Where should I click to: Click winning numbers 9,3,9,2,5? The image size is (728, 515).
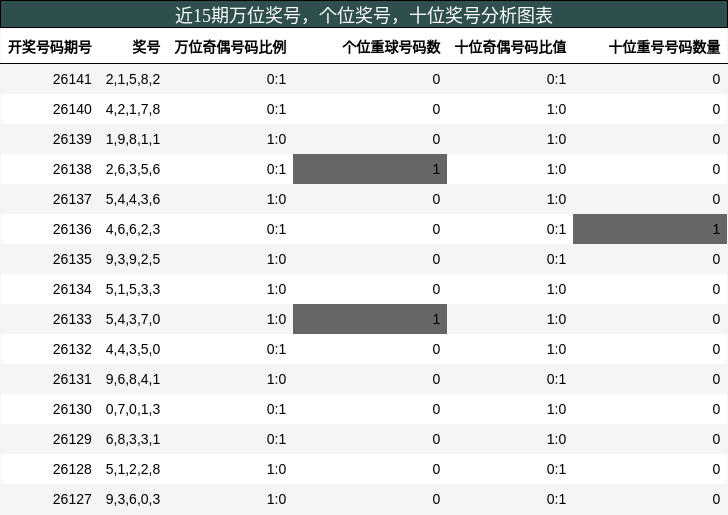tap(133, 260)
